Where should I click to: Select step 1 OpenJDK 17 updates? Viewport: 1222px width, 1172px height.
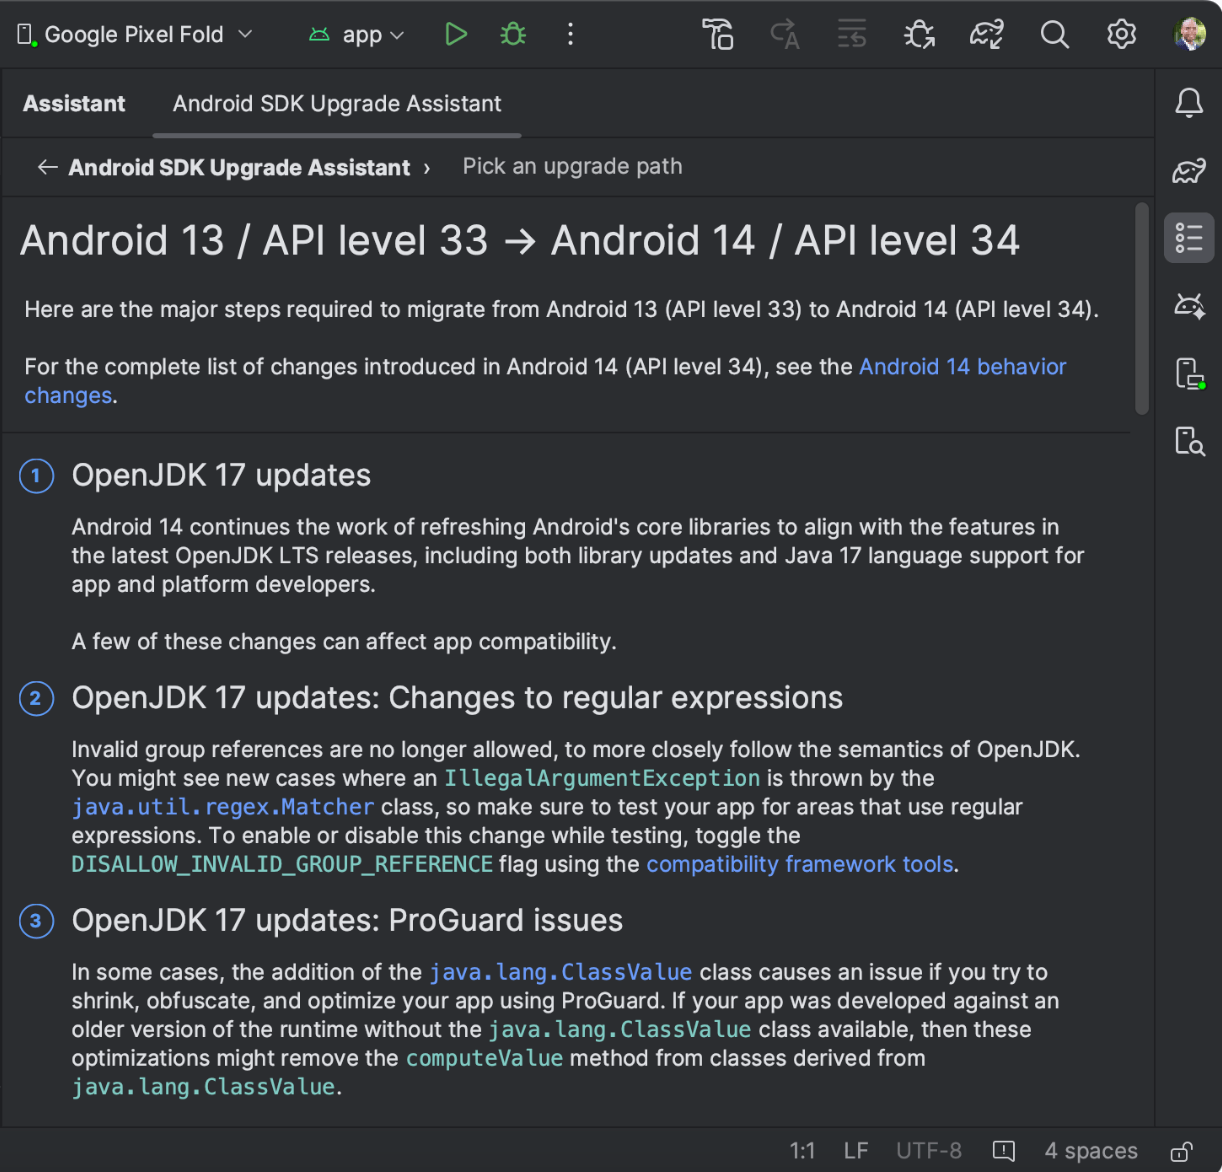221,475
